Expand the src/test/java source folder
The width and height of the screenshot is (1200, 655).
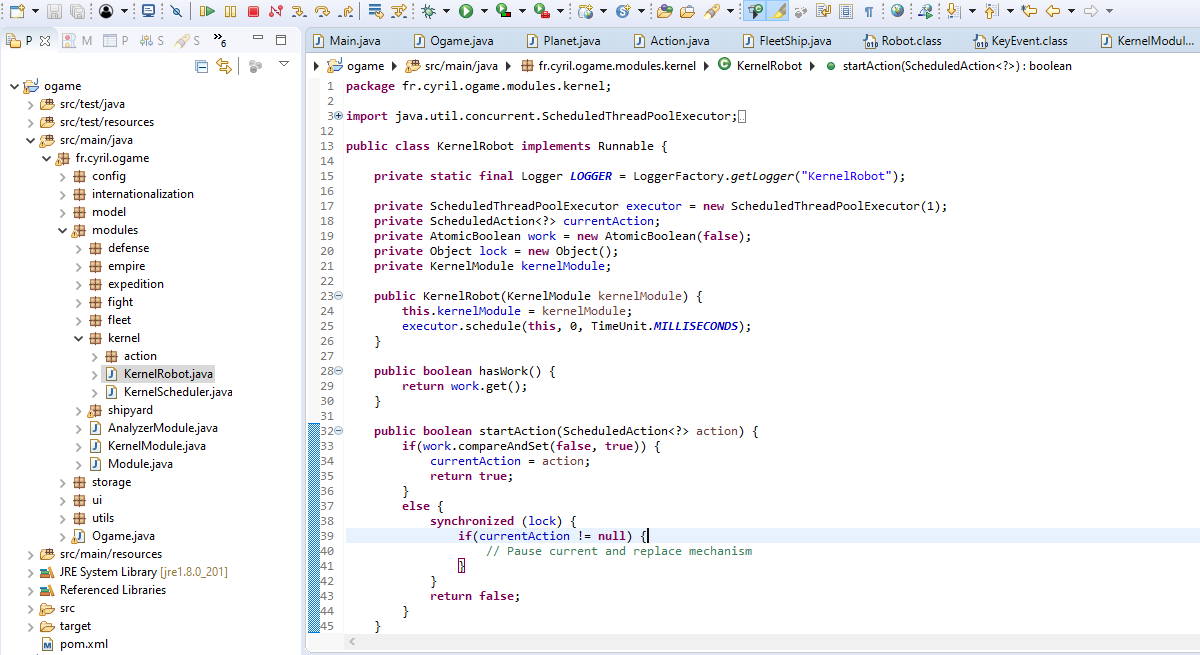pyautogui.click(x=31, y=104)
